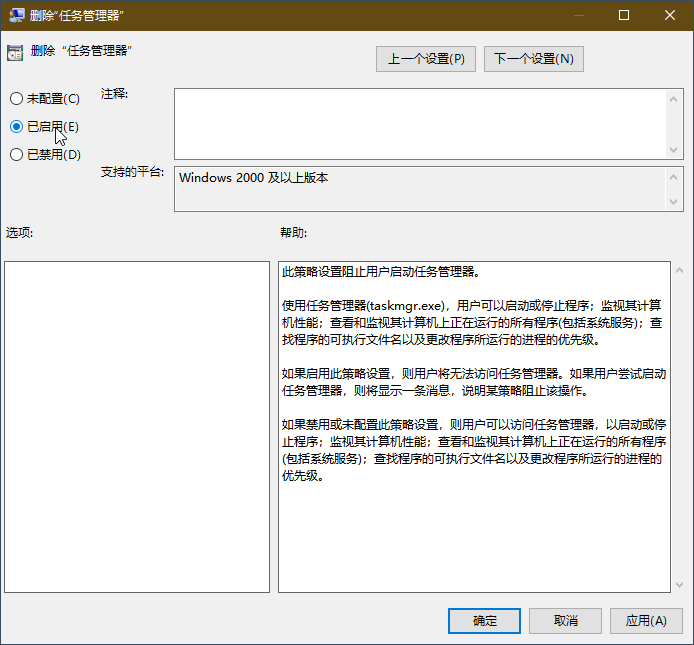Click the down arrow of 注释 scrollbar

[x=674, y=150]
